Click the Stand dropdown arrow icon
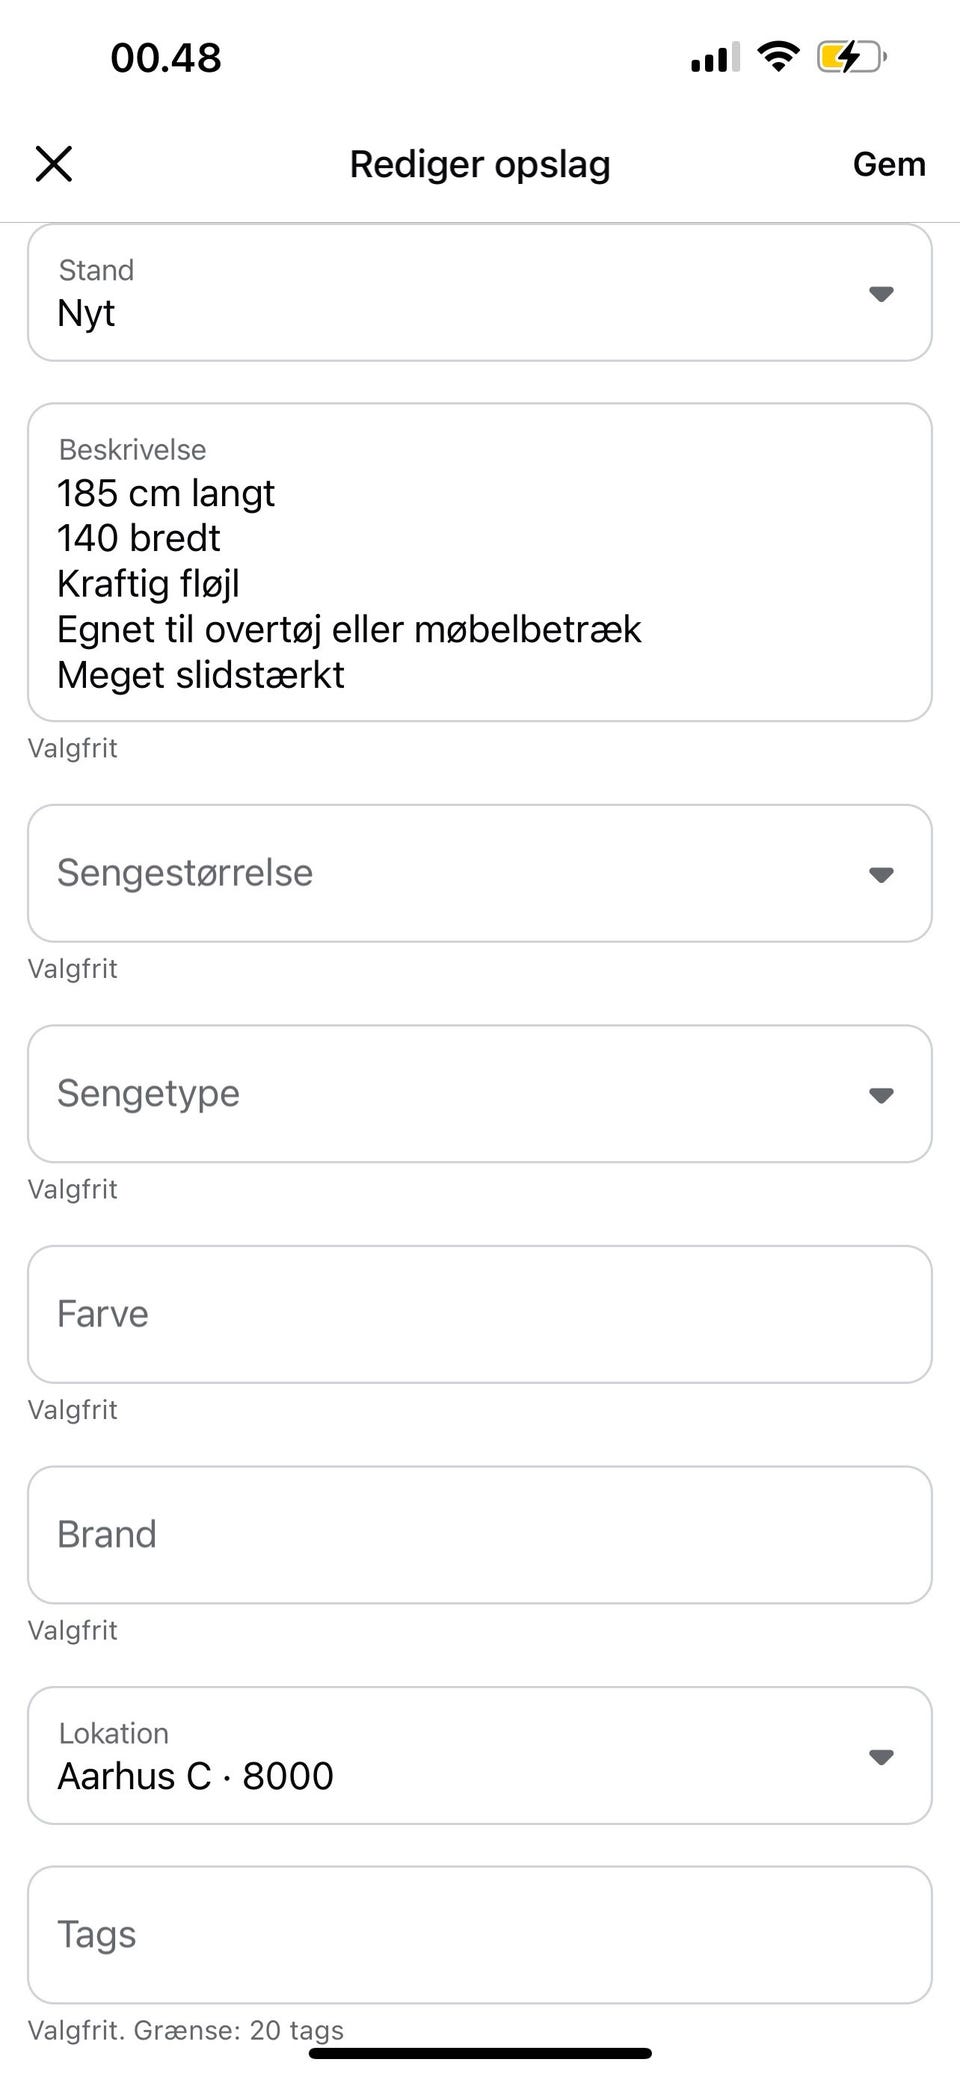Viewport: 960px width, 2077px height. 880,294
